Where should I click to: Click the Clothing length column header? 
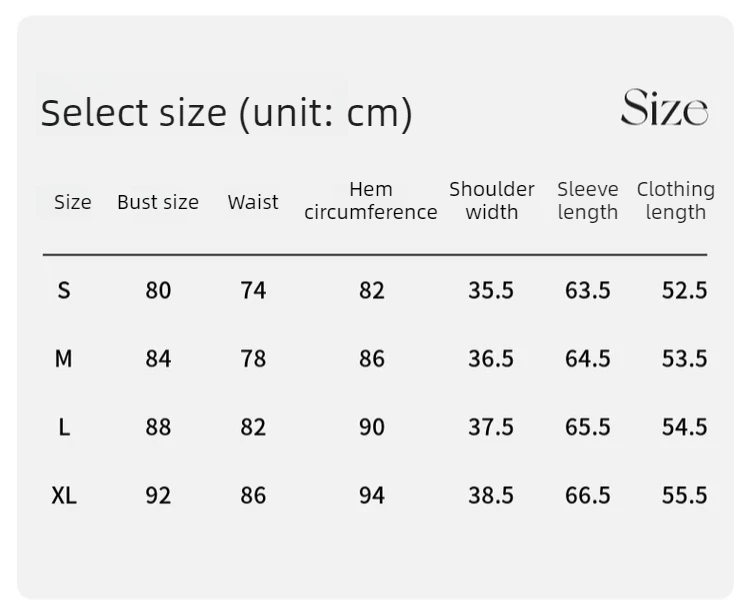pos(676,201)
